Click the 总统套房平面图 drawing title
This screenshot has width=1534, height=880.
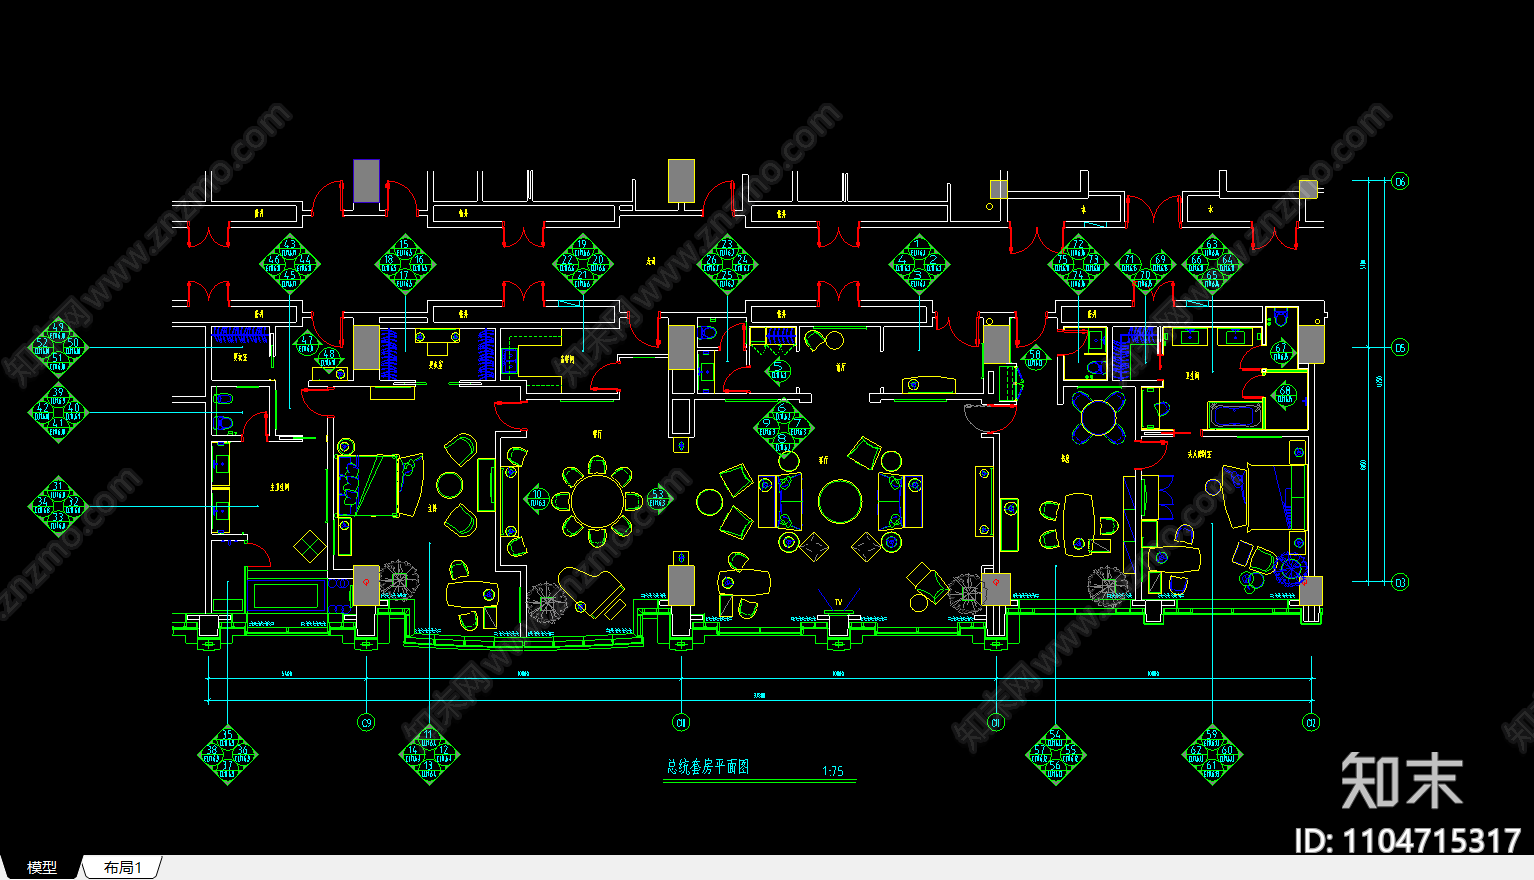click(x=708, y=767)
